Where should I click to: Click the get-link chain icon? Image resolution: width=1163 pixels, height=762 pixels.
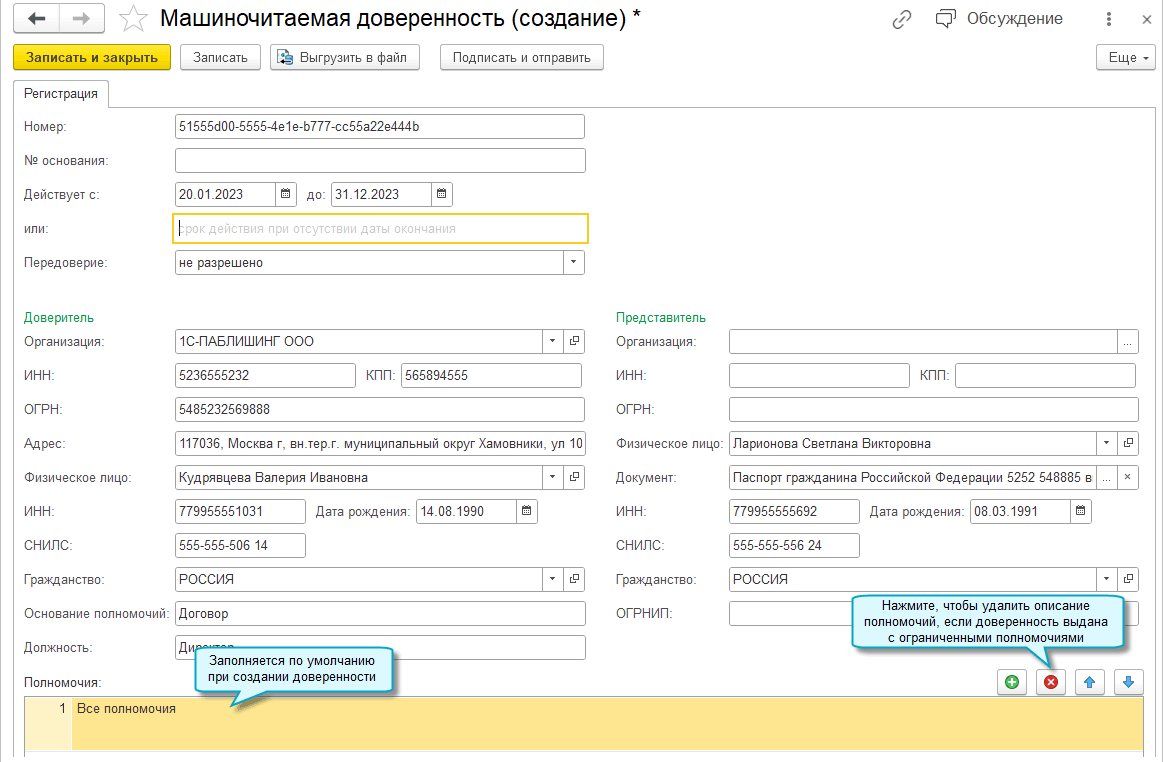pos(901,18)
